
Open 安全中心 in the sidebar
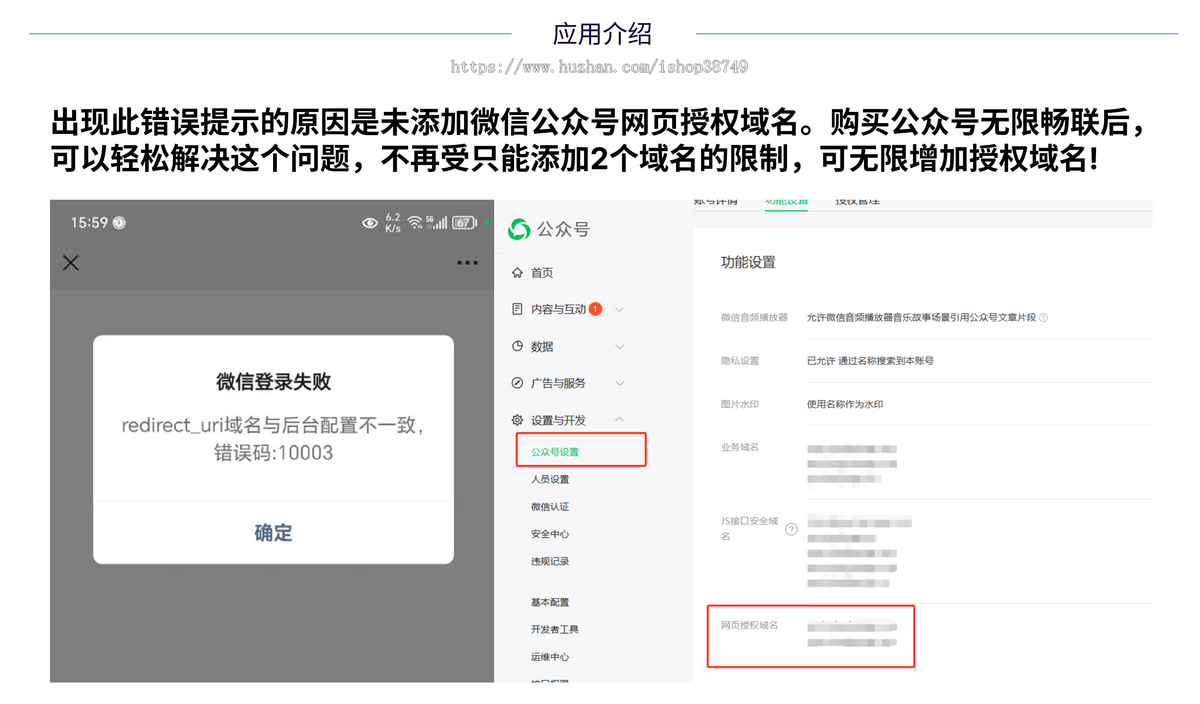pyautogui.click(x=550, y=534)
